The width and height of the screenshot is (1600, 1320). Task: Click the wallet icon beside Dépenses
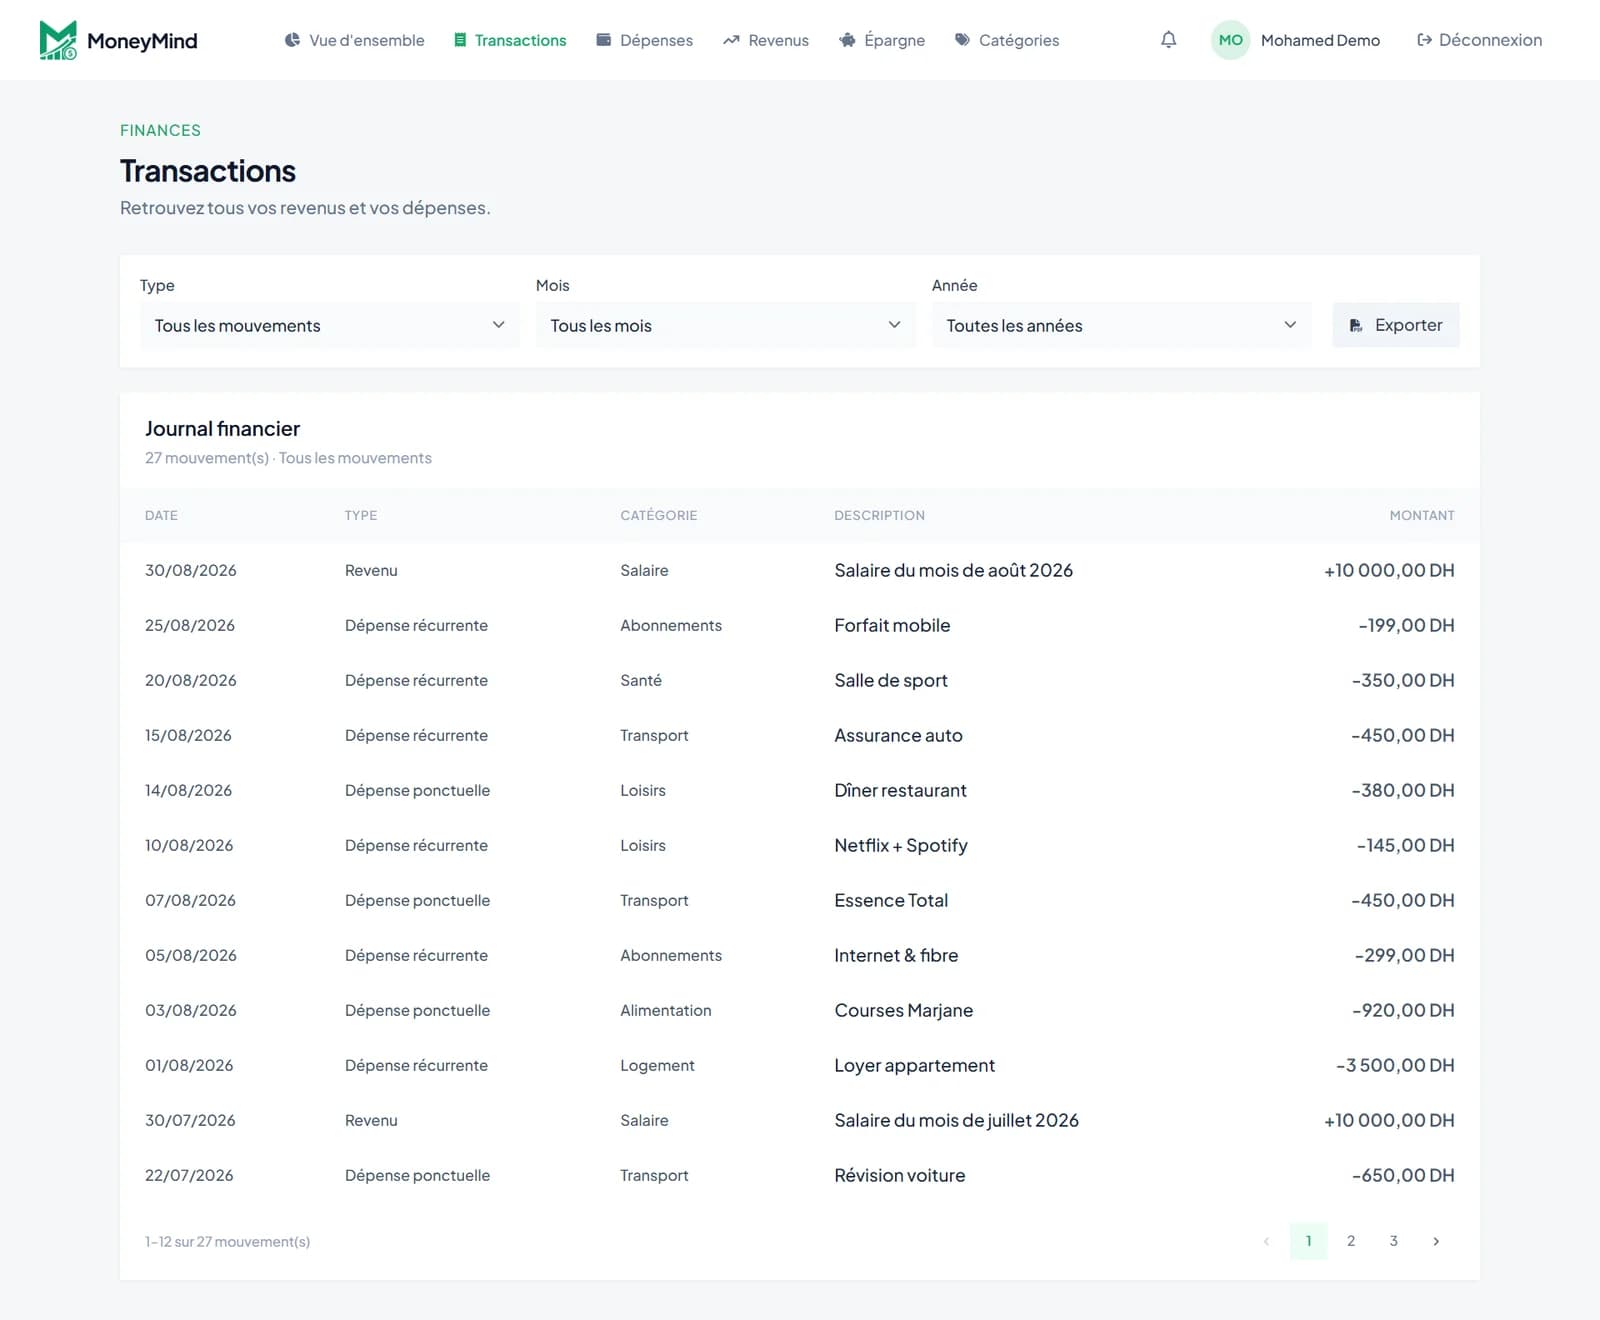604,40
